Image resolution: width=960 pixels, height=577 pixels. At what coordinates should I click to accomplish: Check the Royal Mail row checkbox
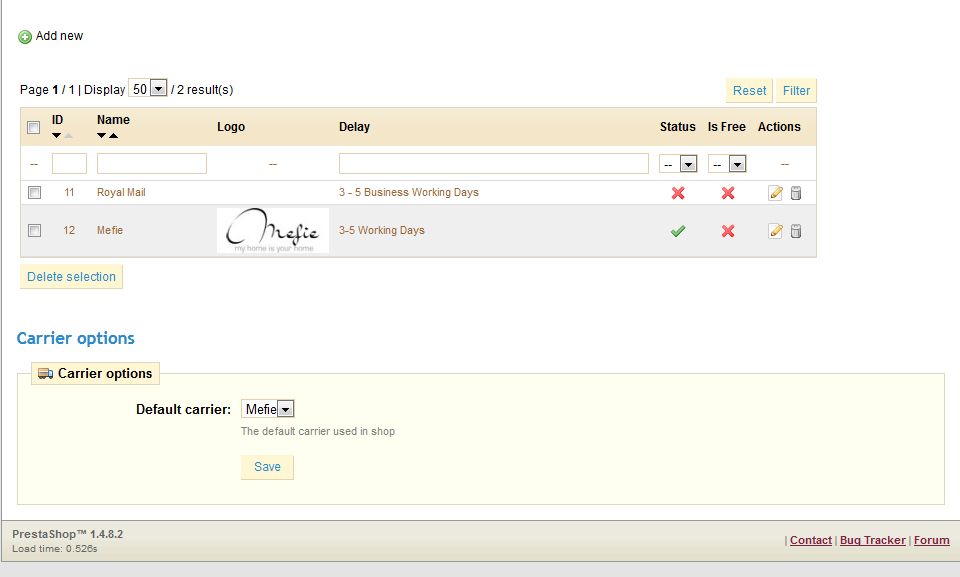pos(34,192)
